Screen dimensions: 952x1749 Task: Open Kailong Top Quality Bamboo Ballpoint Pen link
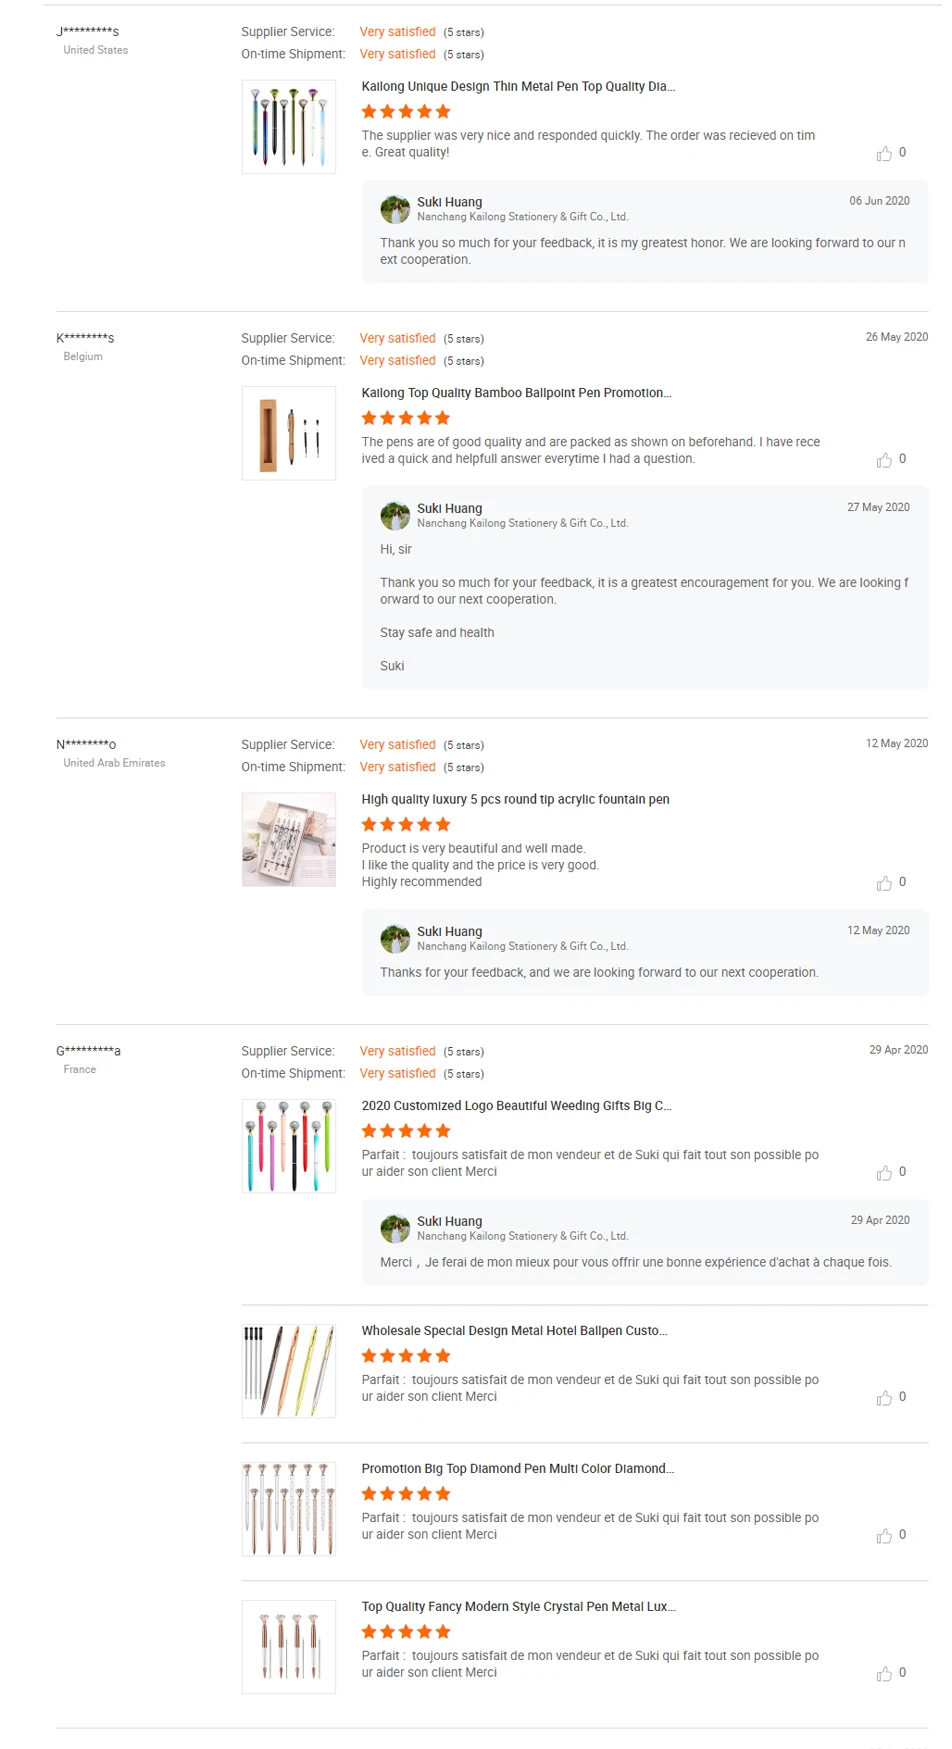pos(516,393)
